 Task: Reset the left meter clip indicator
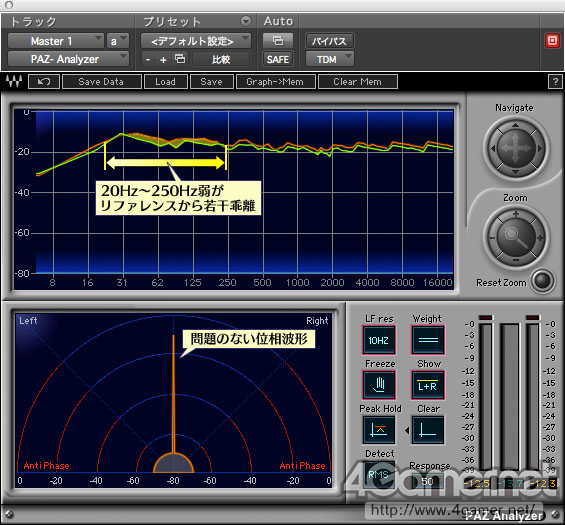(x=485, y=317)
